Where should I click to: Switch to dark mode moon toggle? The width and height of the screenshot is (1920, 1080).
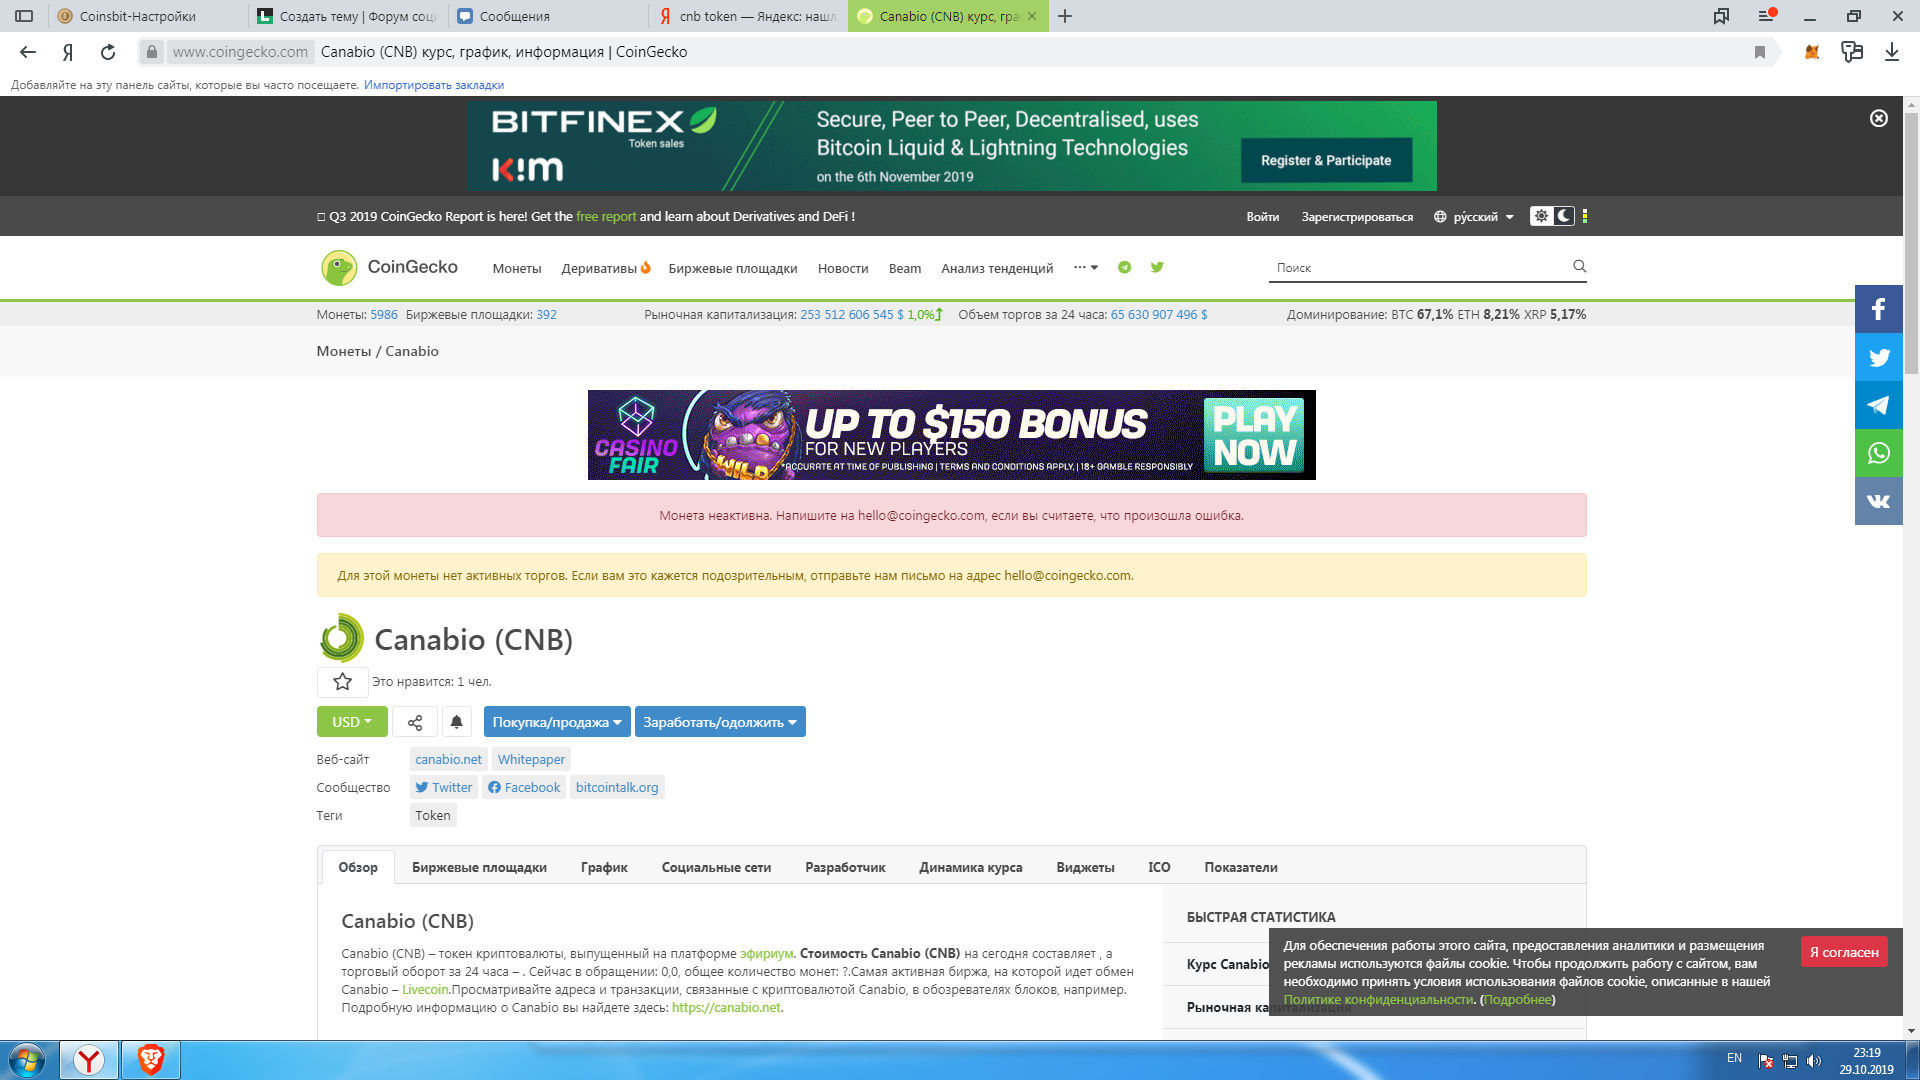pos(1564,216)
